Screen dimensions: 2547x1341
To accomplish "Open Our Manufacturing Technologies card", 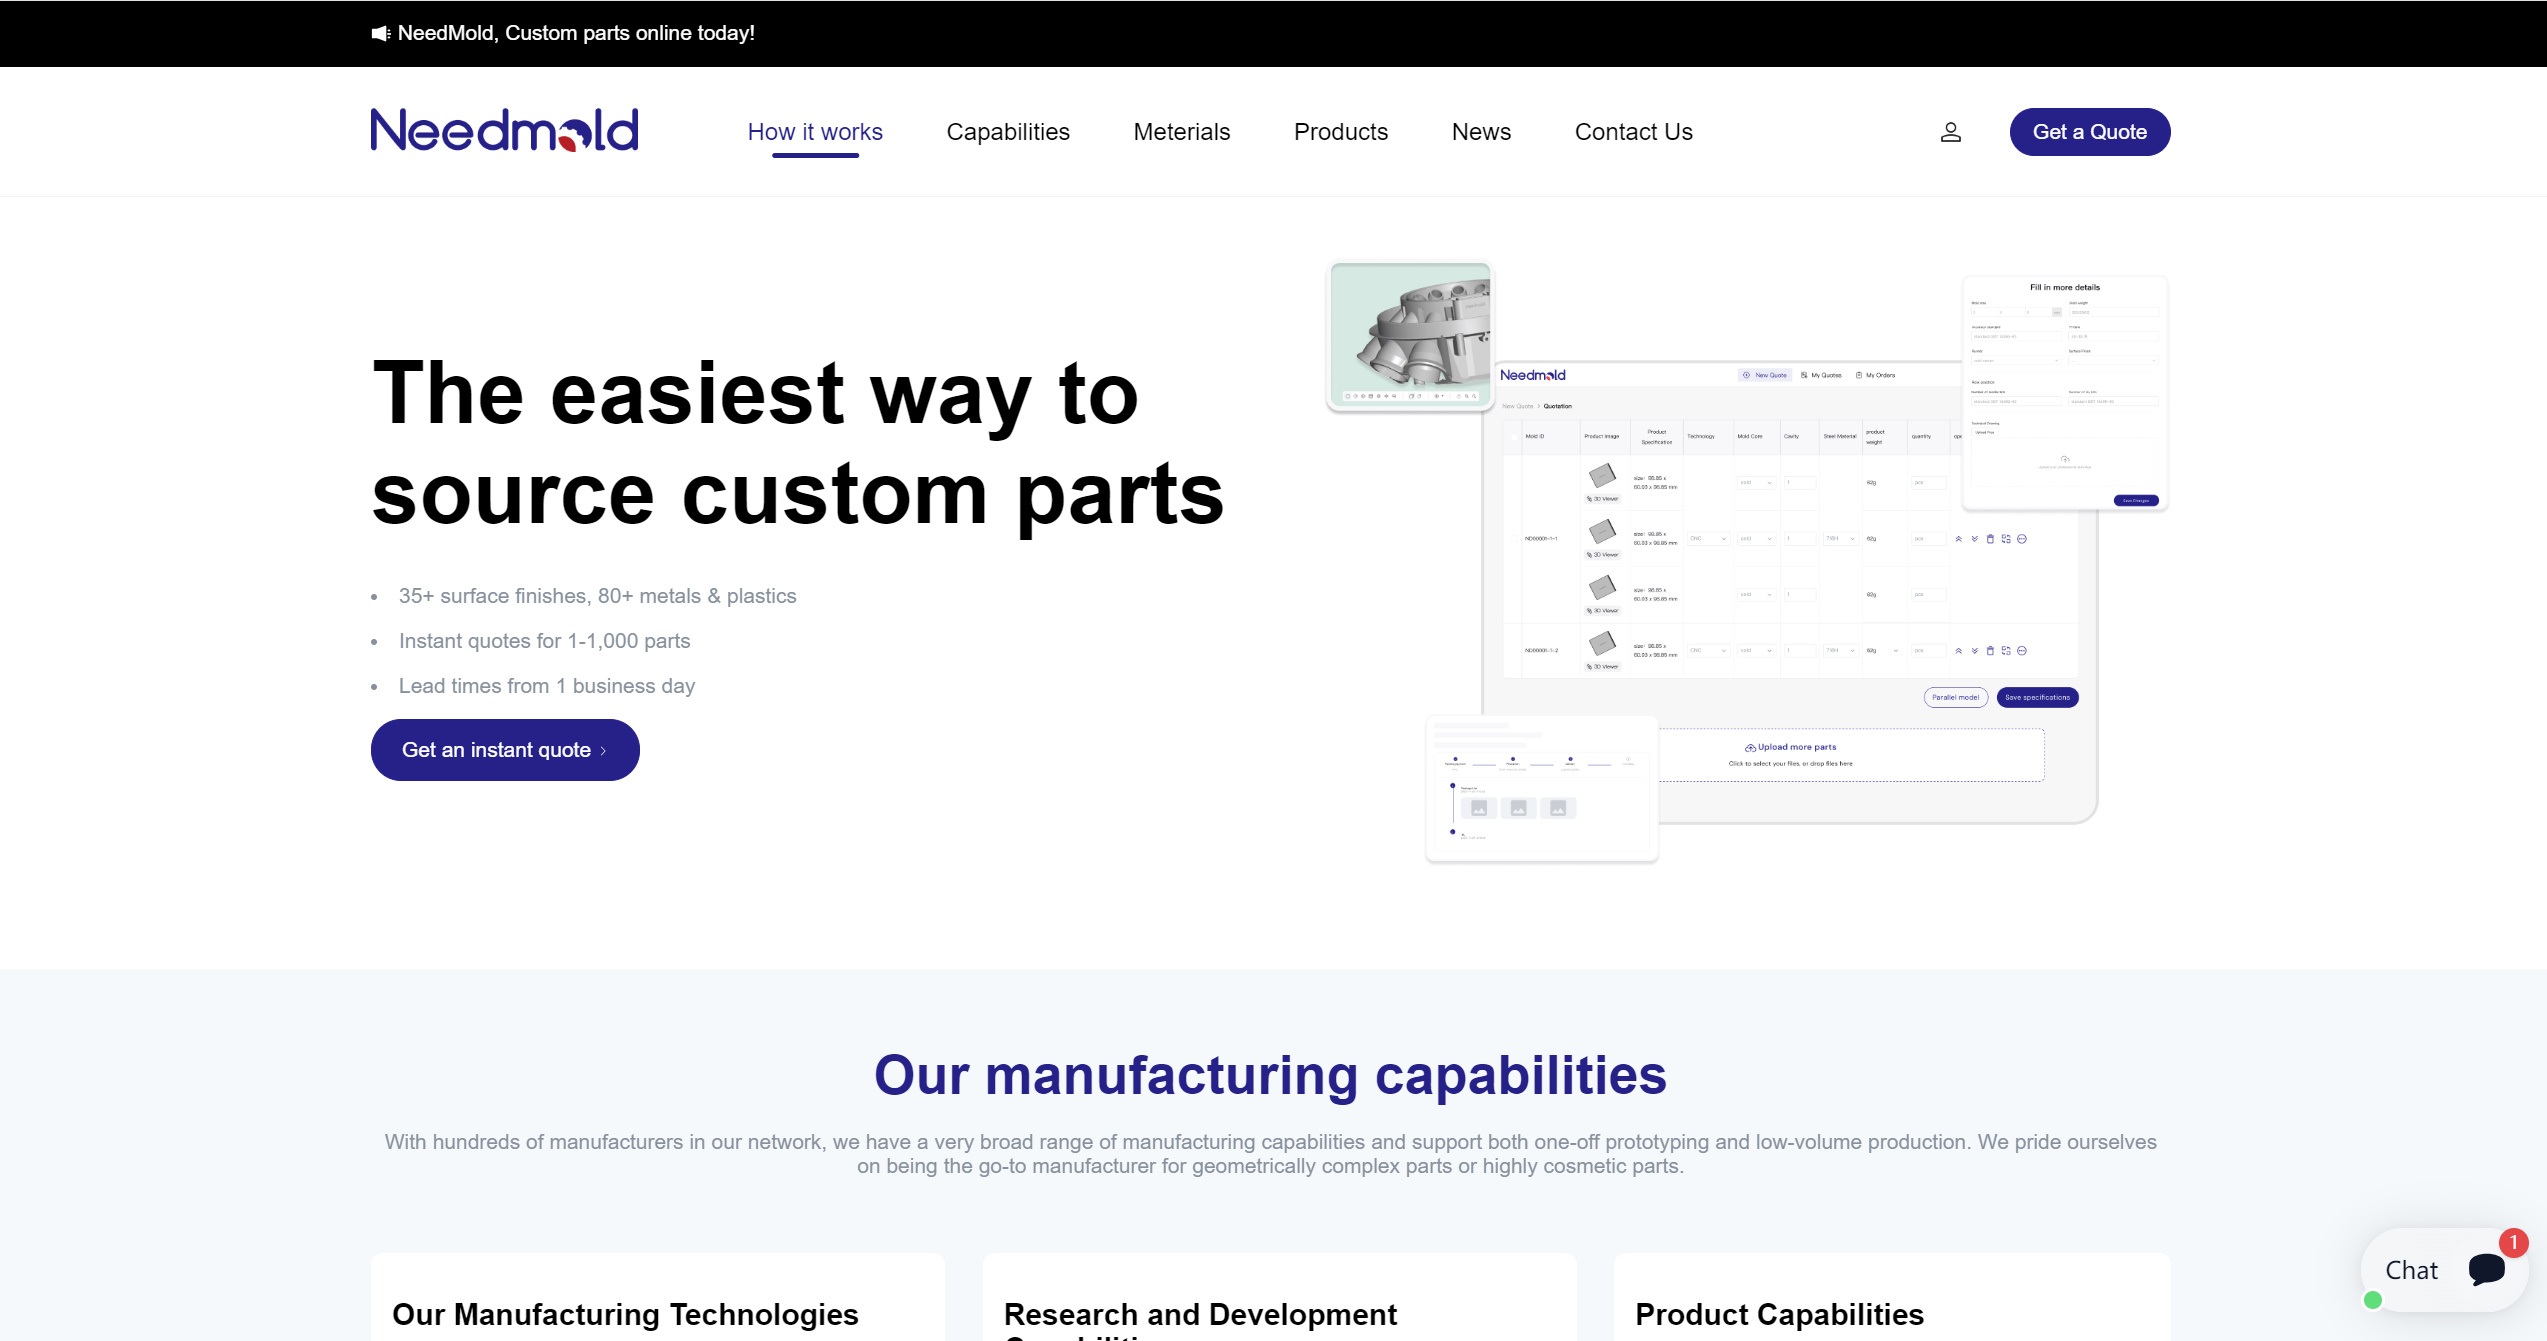I will [657, 1297].
